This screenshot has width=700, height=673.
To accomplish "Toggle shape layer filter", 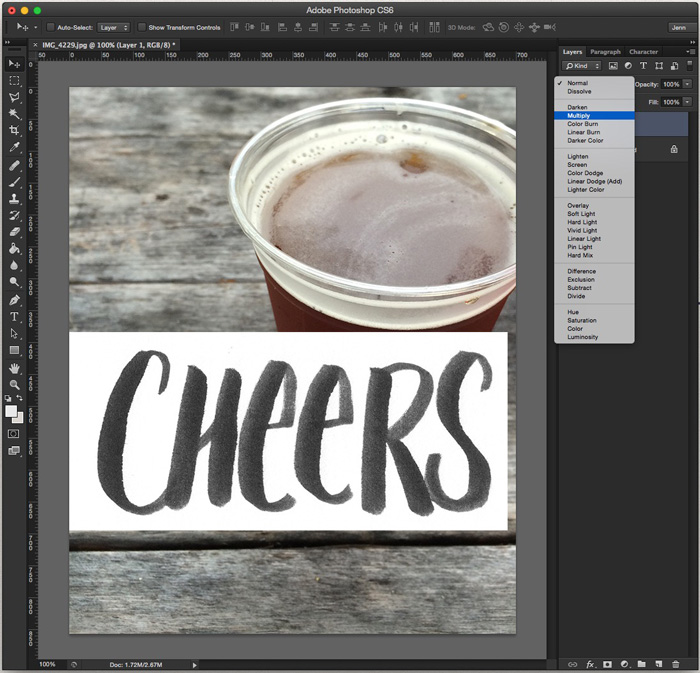I will pos(659,66).
